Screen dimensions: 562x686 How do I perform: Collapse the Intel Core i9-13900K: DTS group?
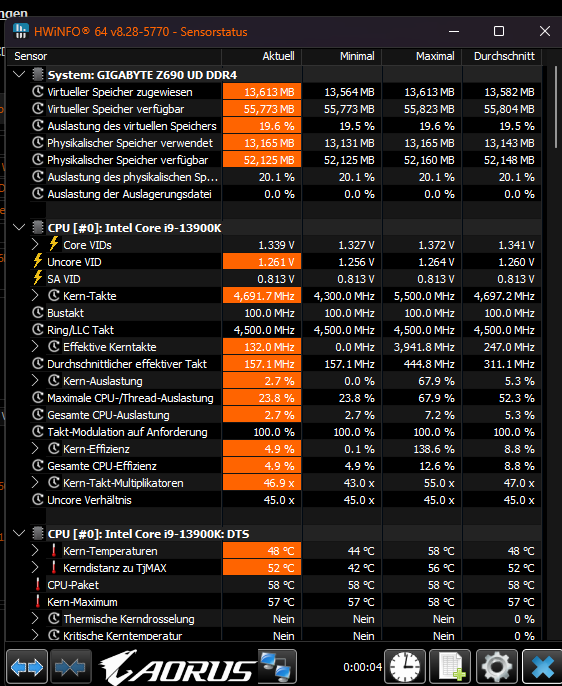point(19,533)
